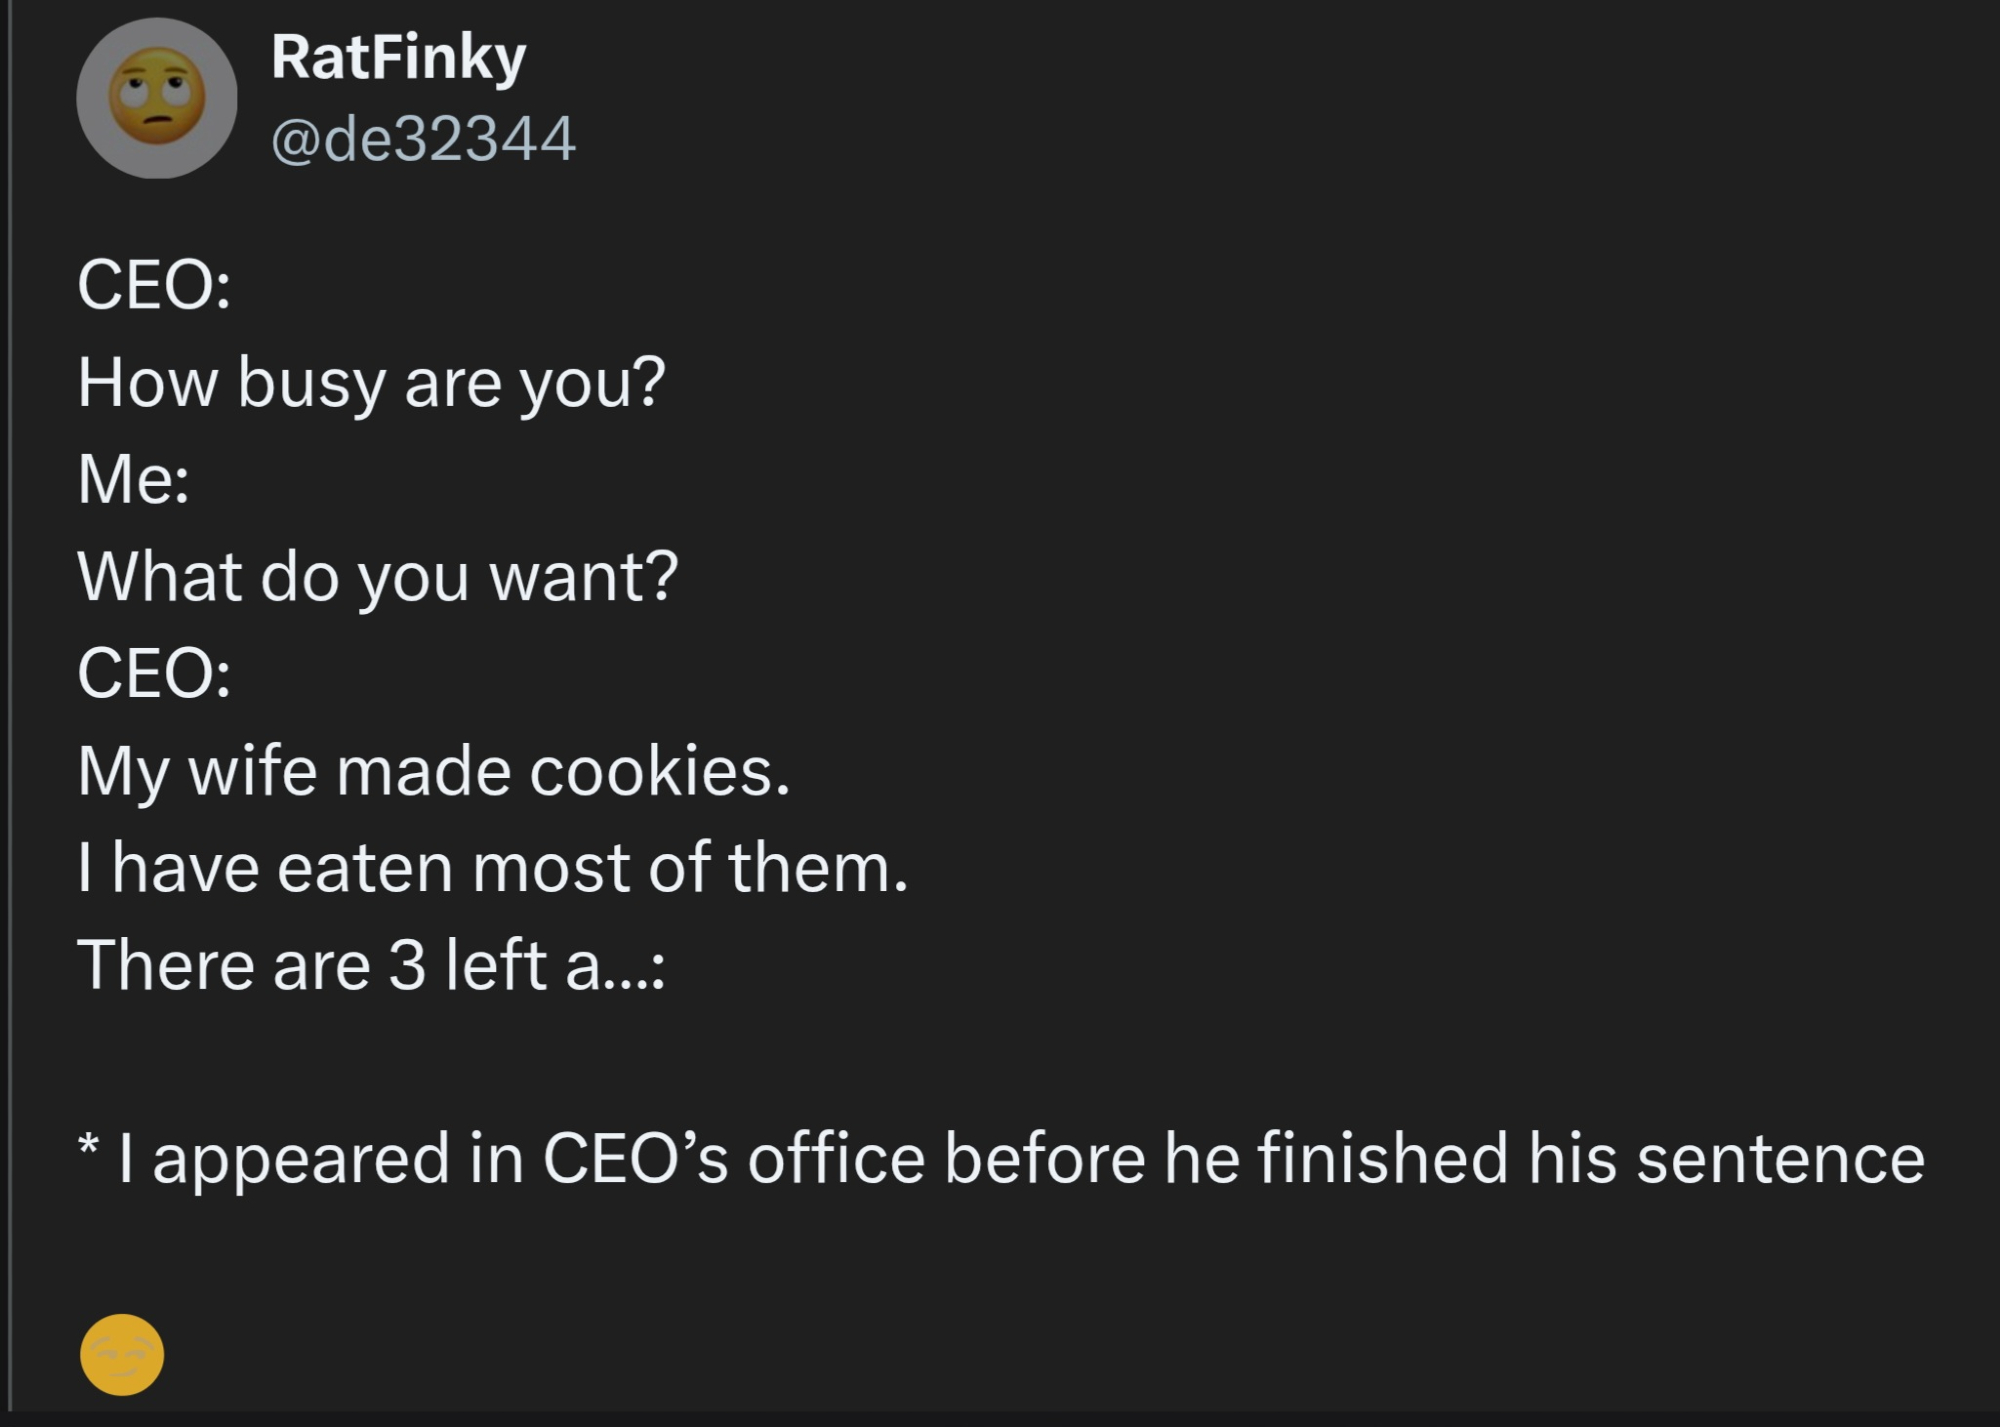The image size is (2000, 1427).
Task: Select the "What do you want?" line
Action: [377, 577]
